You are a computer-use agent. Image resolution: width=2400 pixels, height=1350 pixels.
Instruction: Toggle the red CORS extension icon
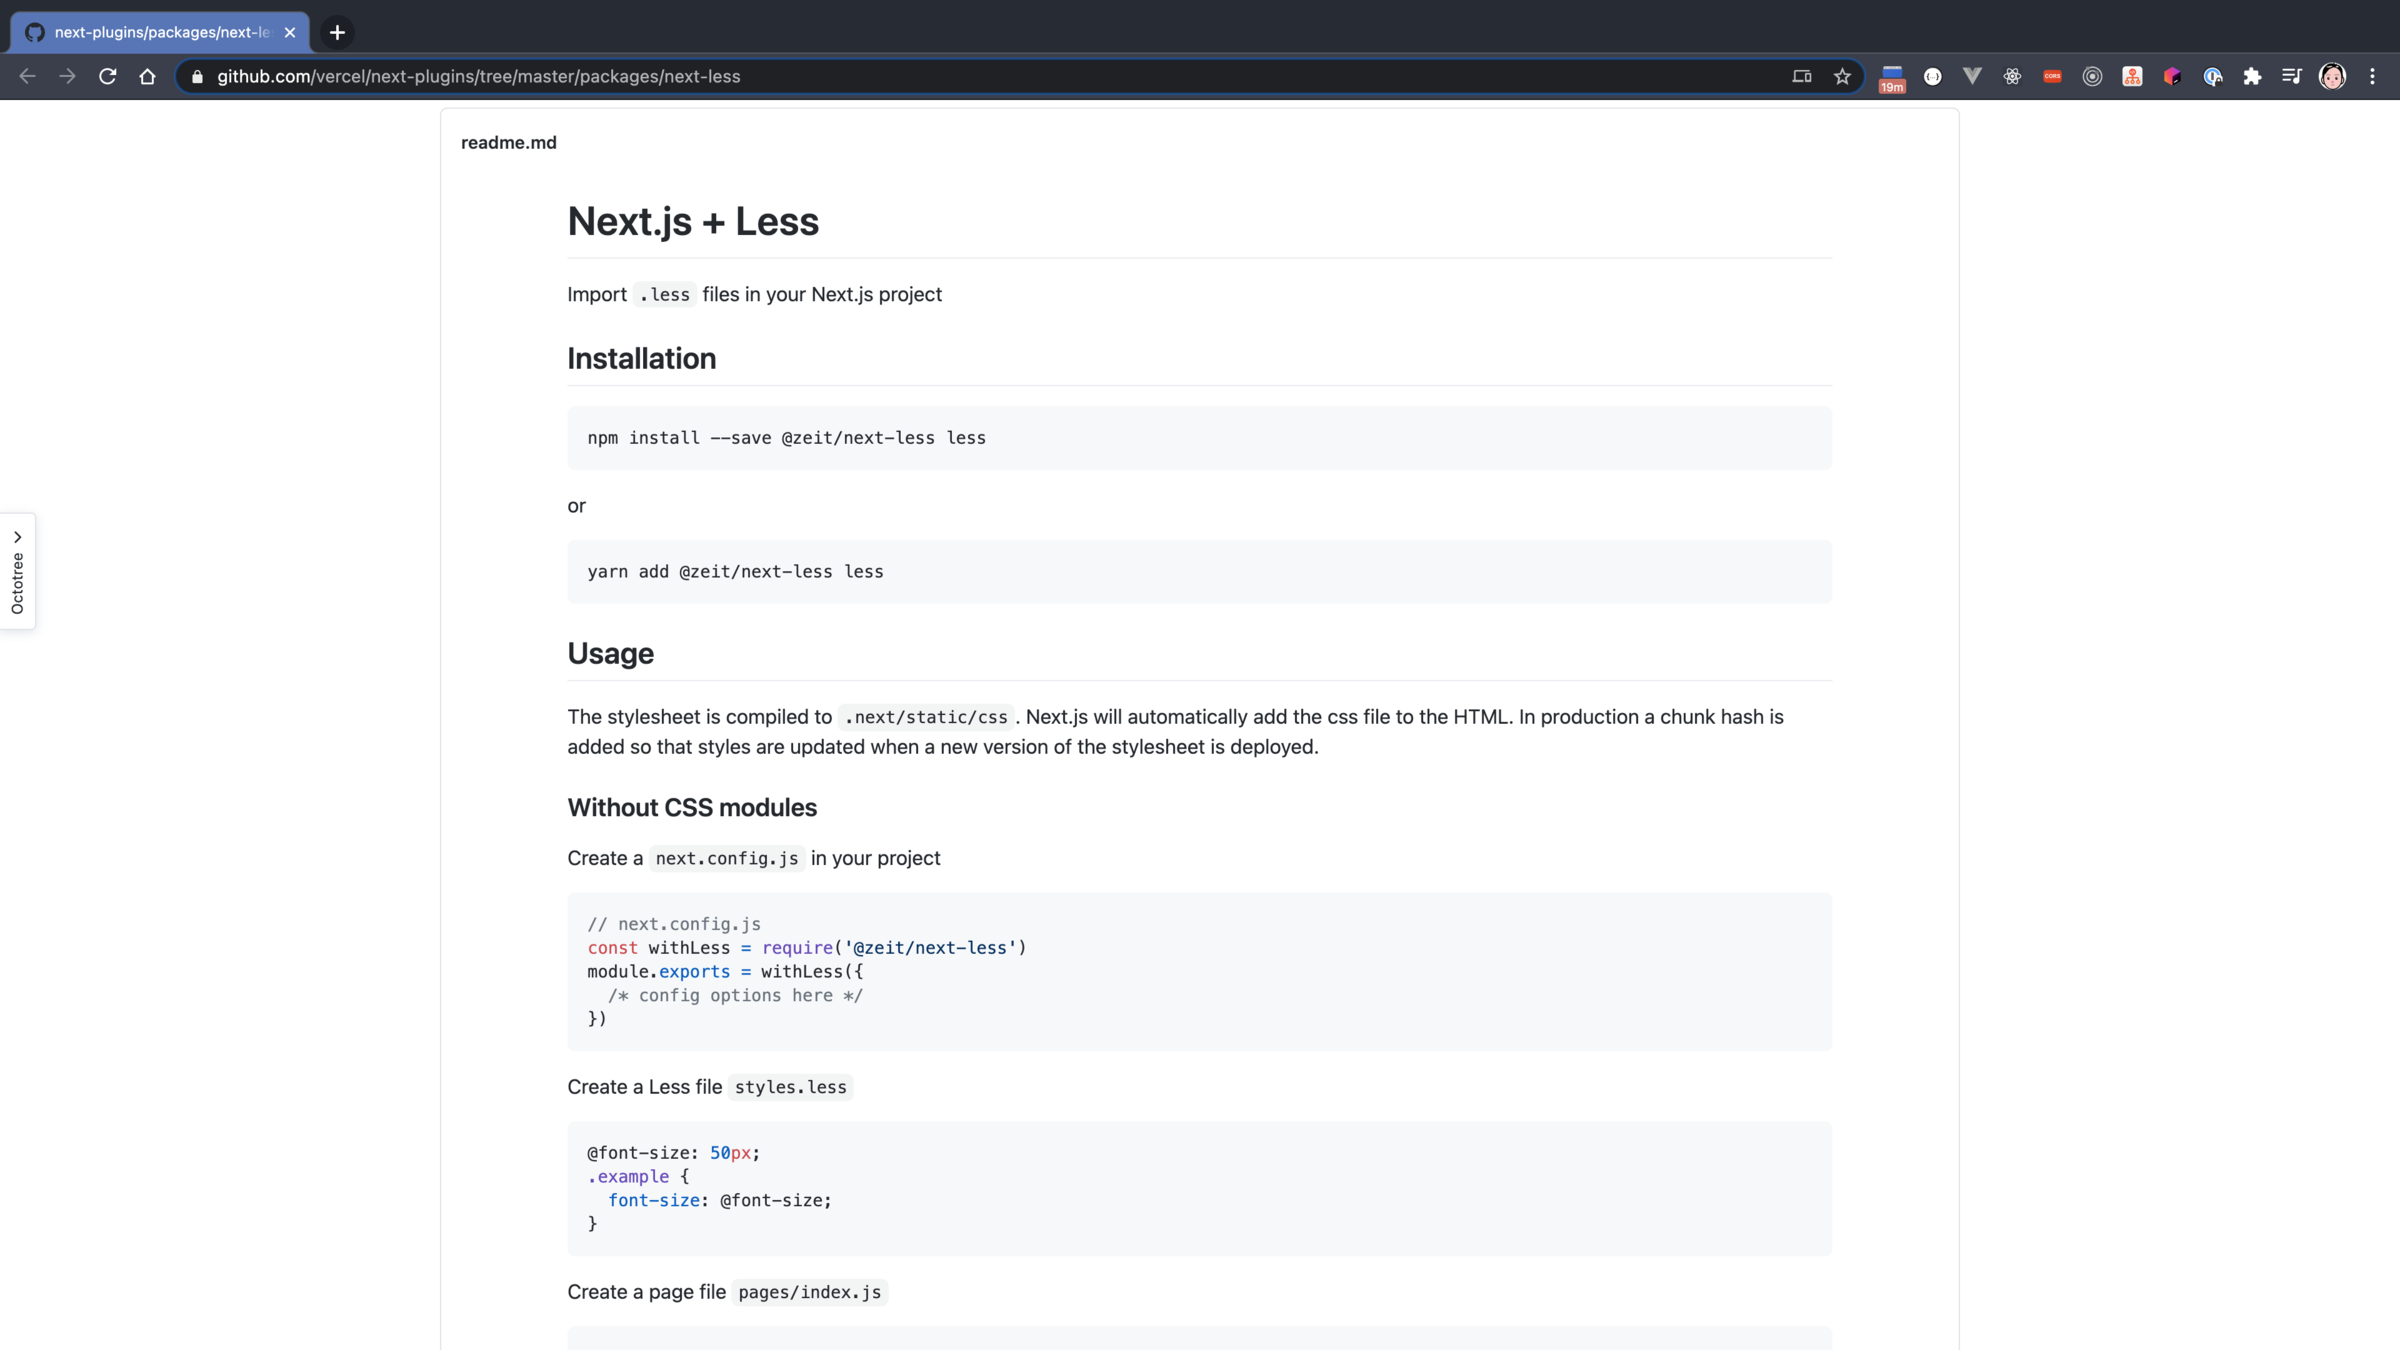[2052, 76]
